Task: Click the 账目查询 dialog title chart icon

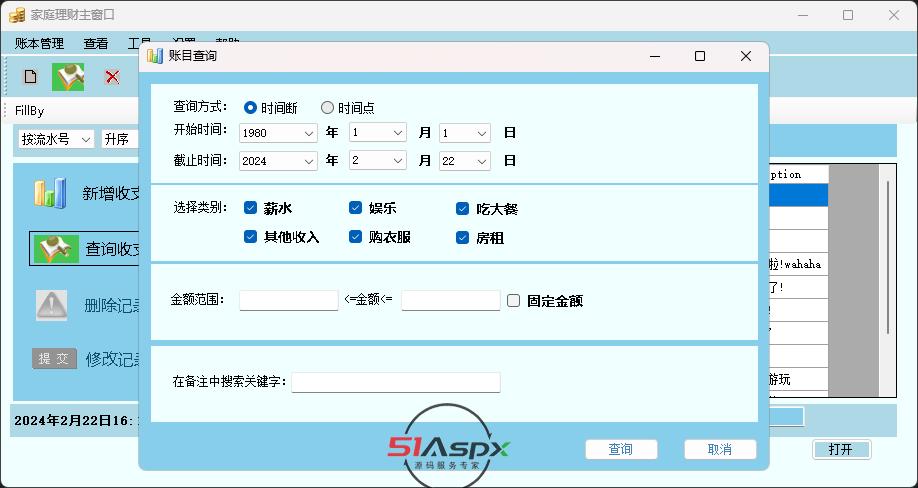Action: 155,56
